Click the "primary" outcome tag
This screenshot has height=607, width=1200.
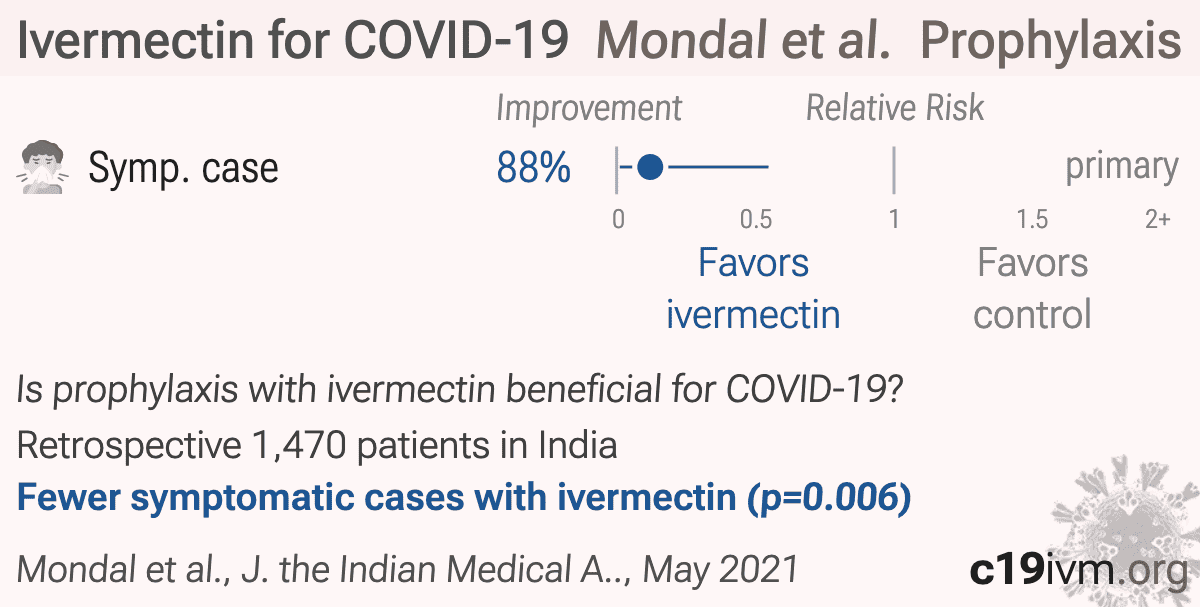(1122, 167)
